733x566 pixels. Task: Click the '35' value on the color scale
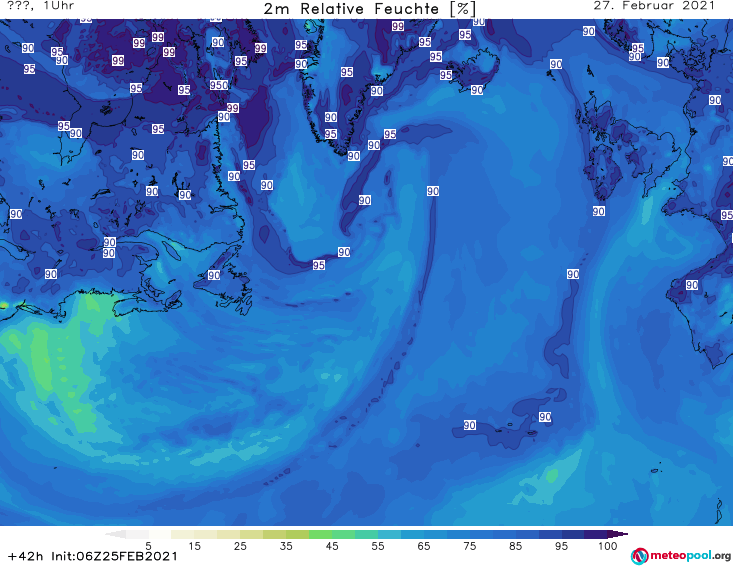click(x=286, y=546)
